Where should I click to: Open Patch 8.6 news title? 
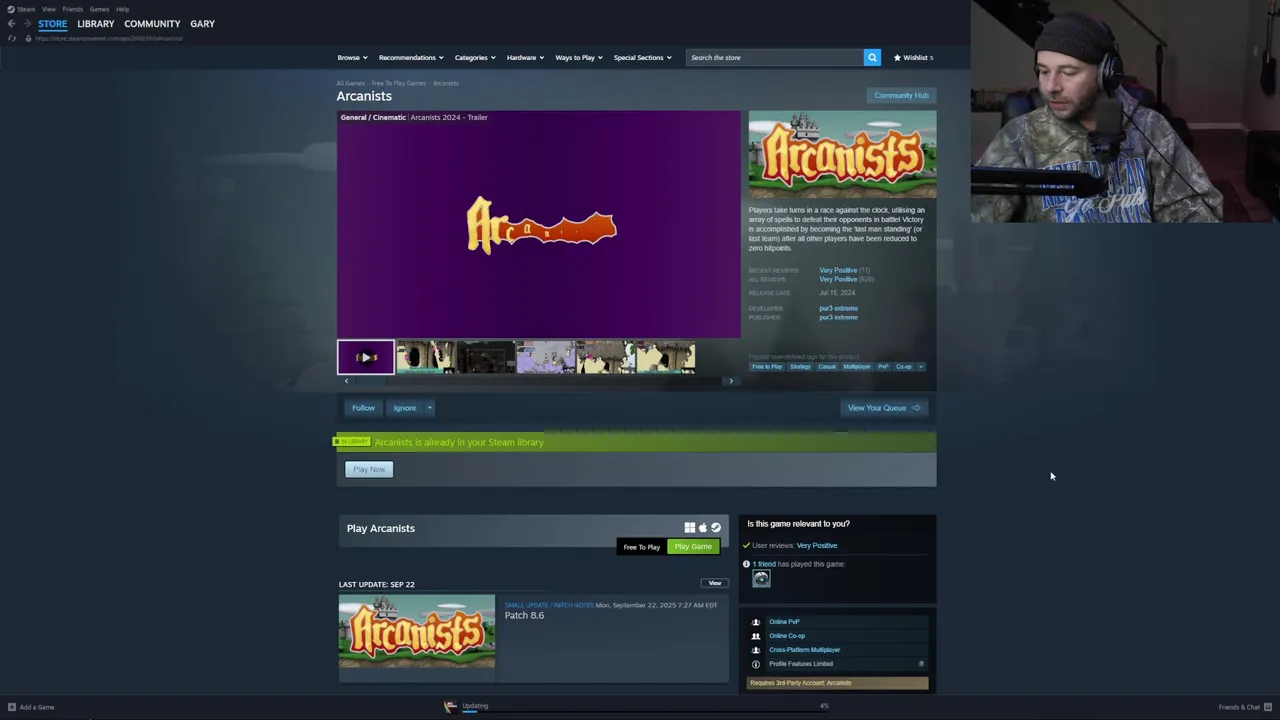(x=524, y=616)
